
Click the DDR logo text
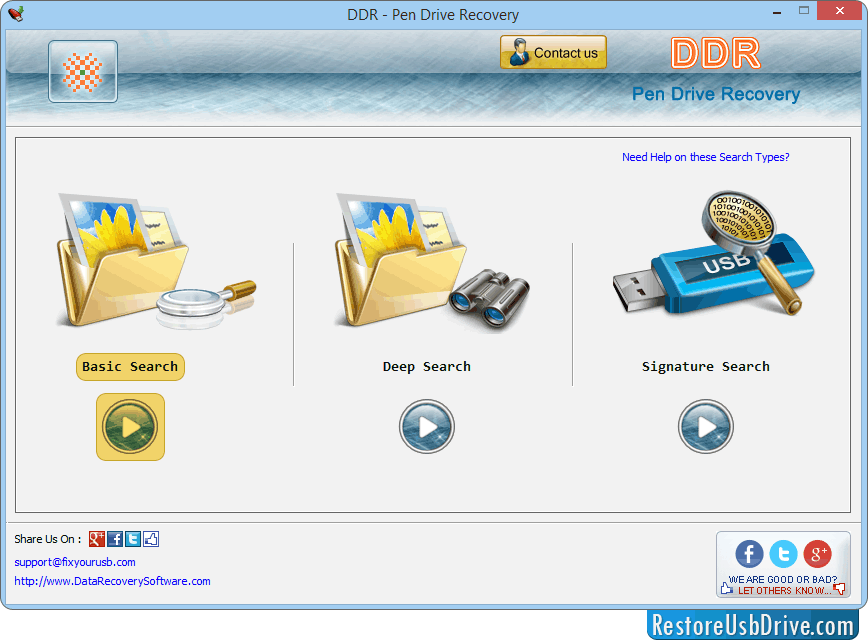point(716,54)
